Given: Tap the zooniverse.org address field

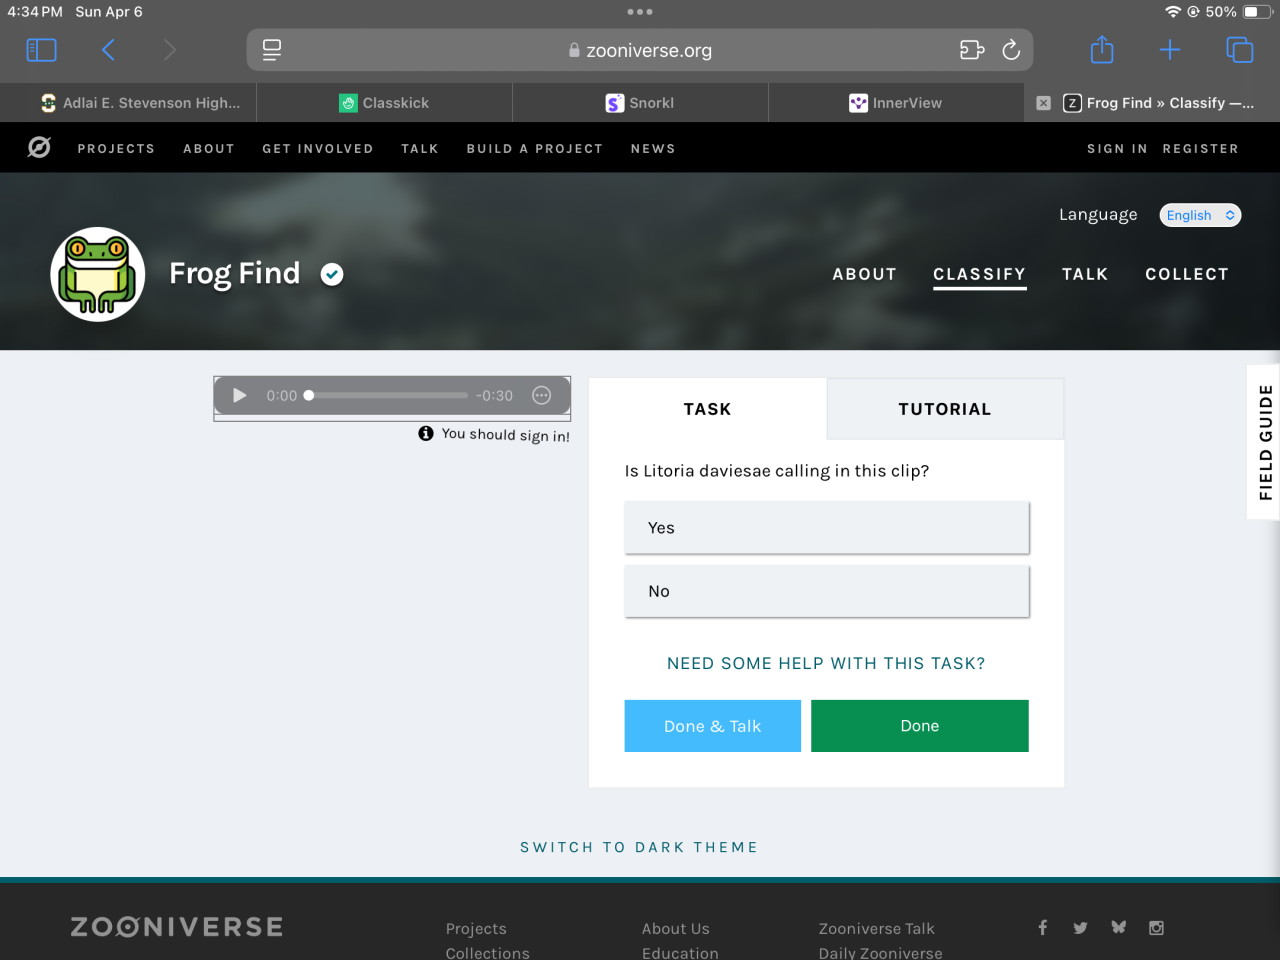Looking at the screenshot, I should pyautogui.click(x=640, y=50).
